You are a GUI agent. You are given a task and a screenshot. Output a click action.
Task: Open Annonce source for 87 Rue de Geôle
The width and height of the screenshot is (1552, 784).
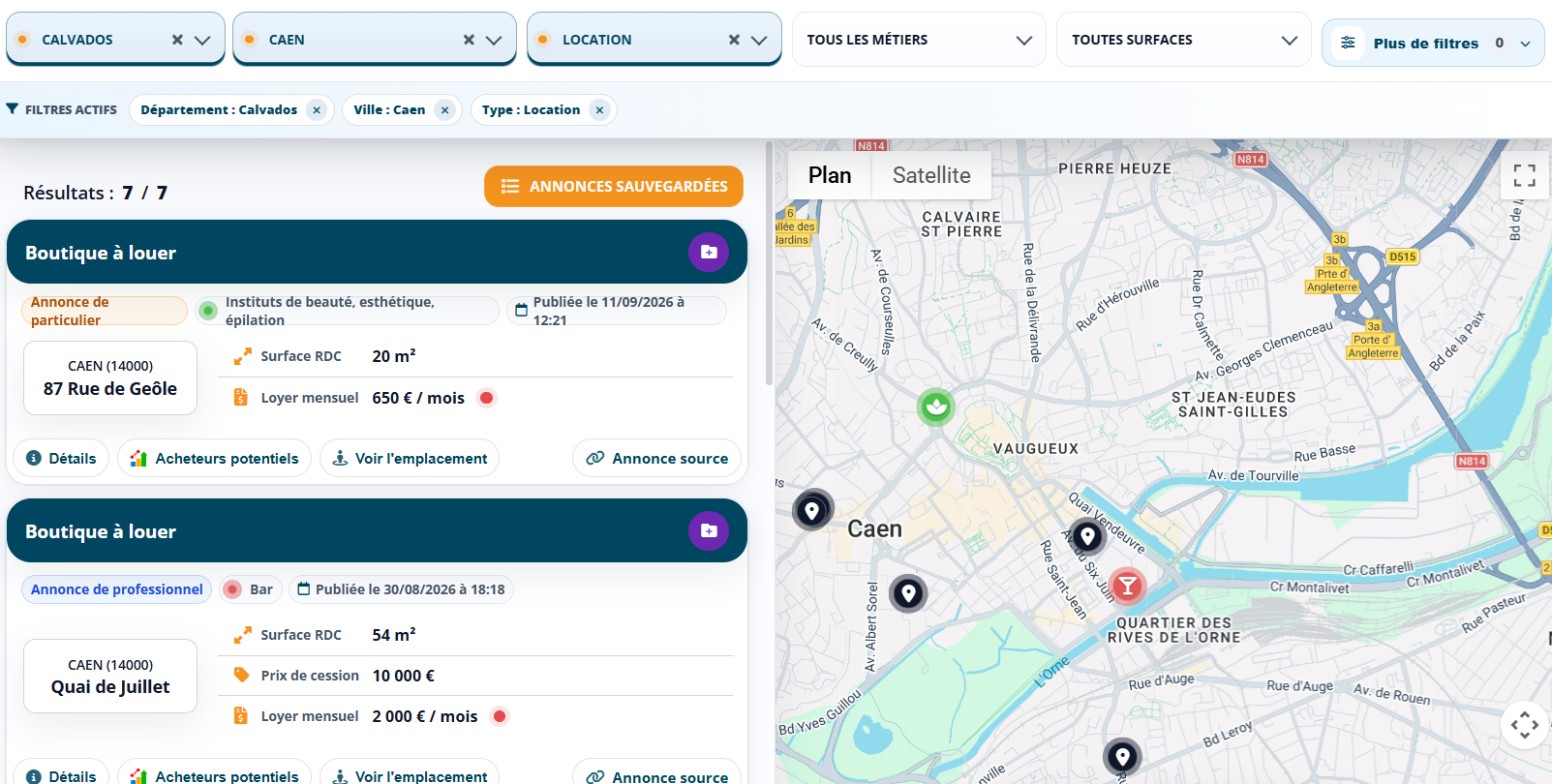[x=657, y=458]
